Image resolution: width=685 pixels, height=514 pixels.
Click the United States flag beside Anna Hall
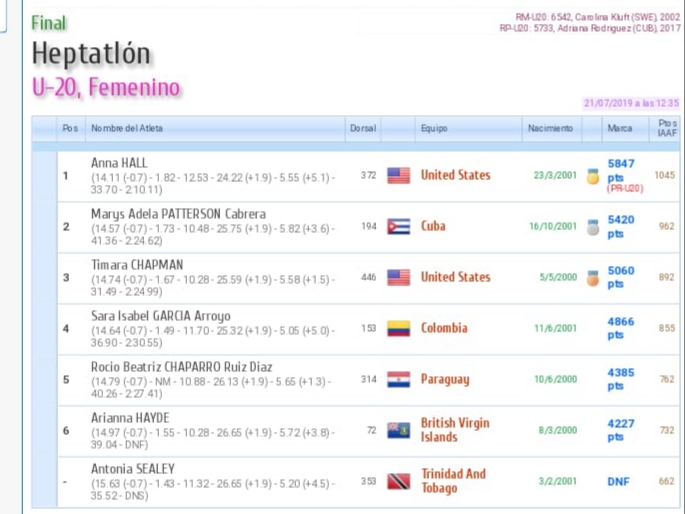pyautogui.click(x=398, y=175)
